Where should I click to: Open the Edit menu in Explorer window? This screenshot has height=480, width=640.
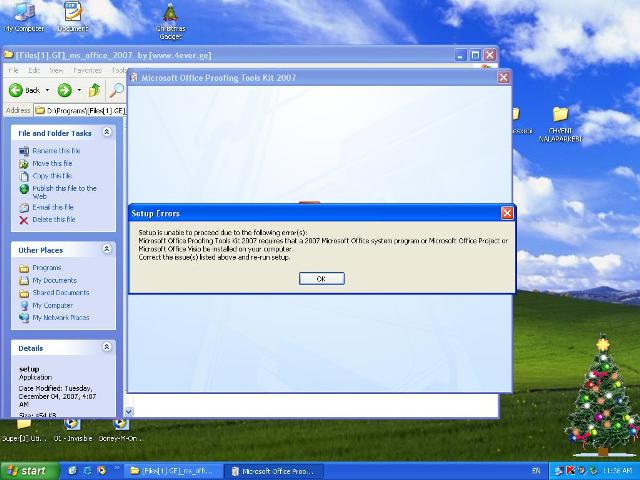(34, 70)
